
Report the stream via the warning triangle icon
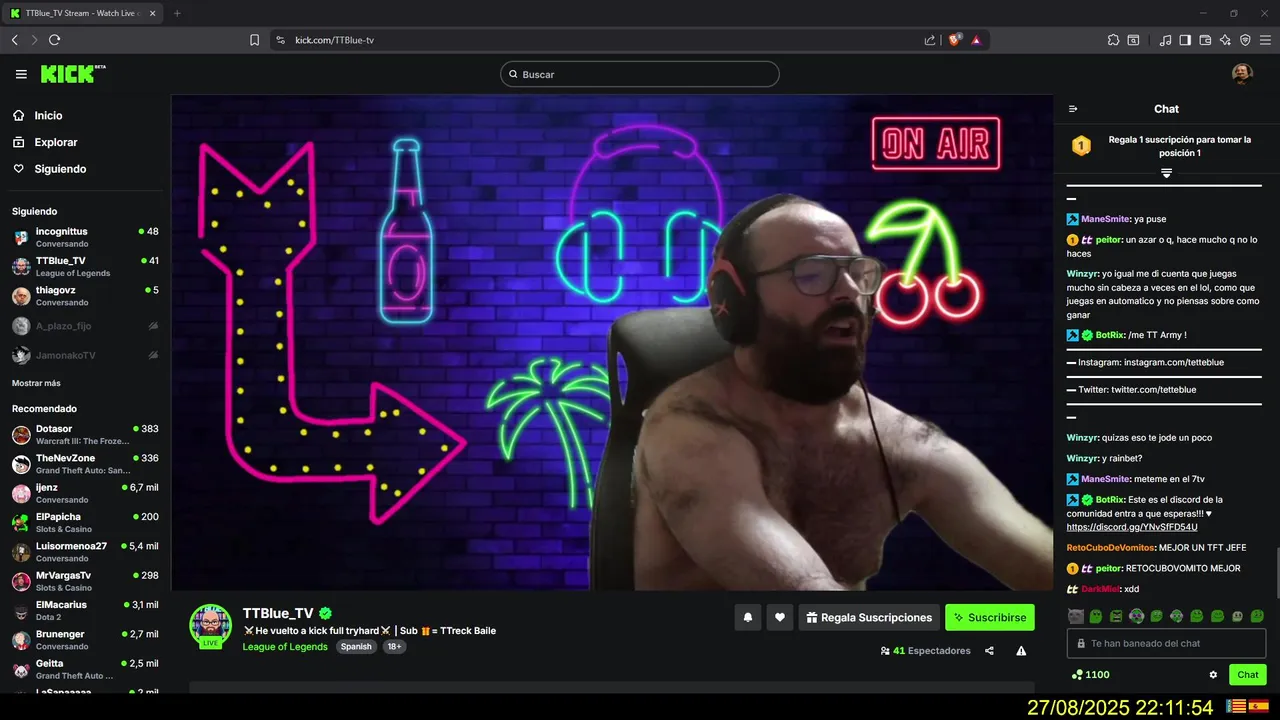(1021, 651)
